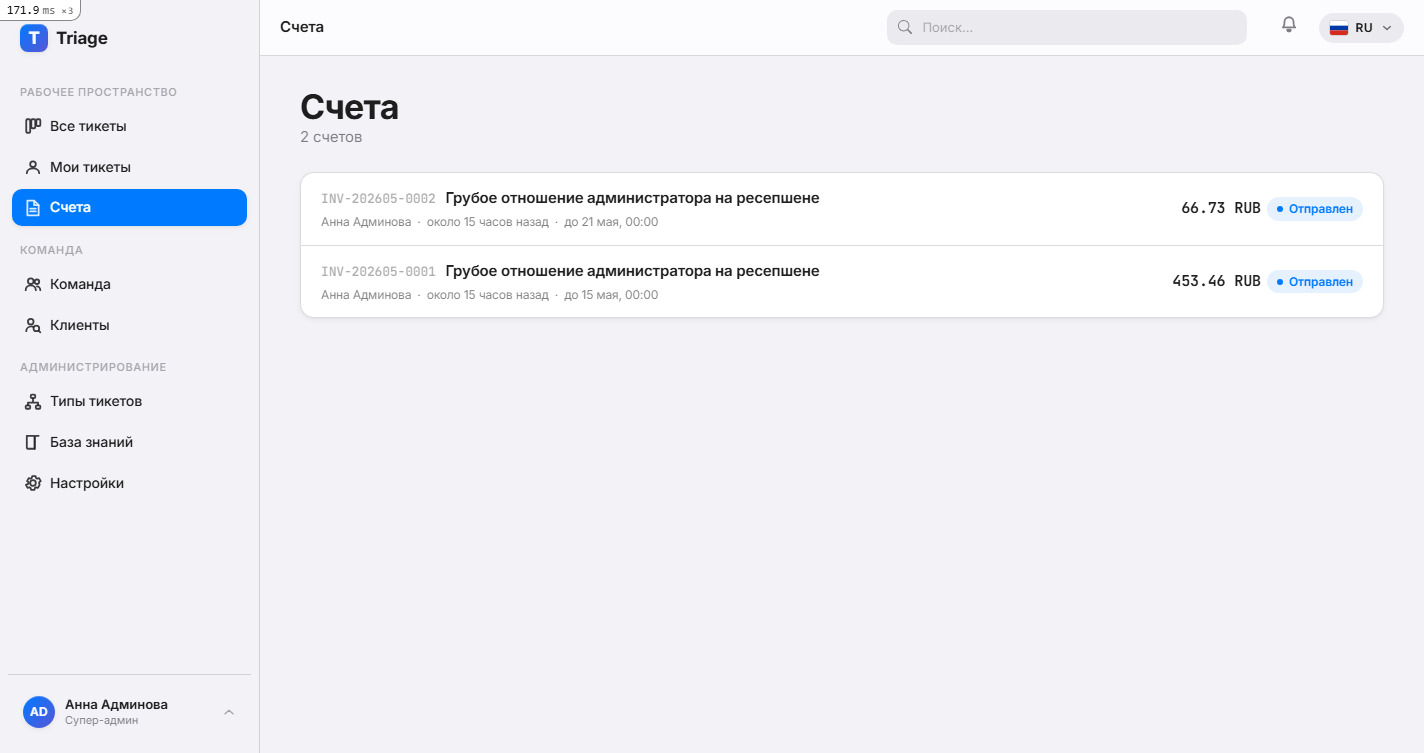The image size is (1424, 753).
Task: Click the magnifier icon in search
Action: point(905,28)
